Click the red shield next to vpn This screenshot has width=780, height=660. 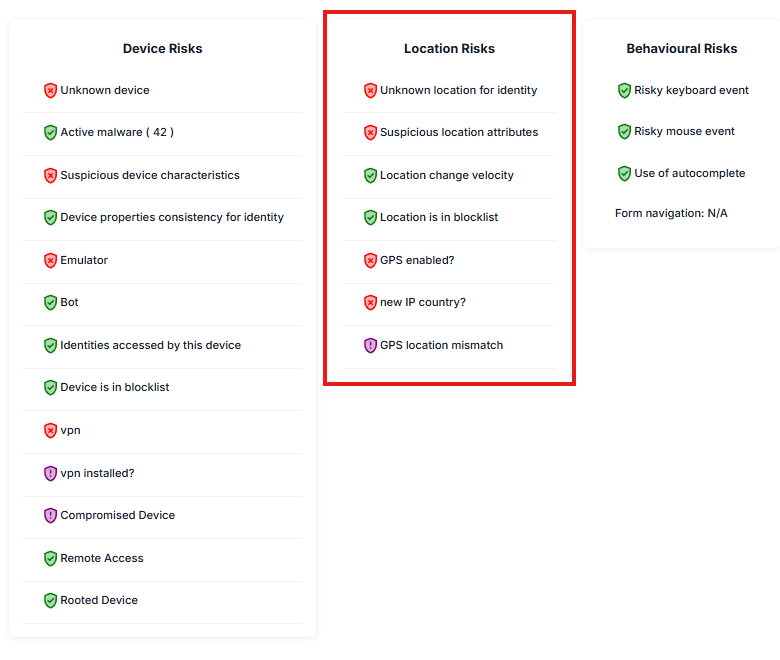[50, 430]
